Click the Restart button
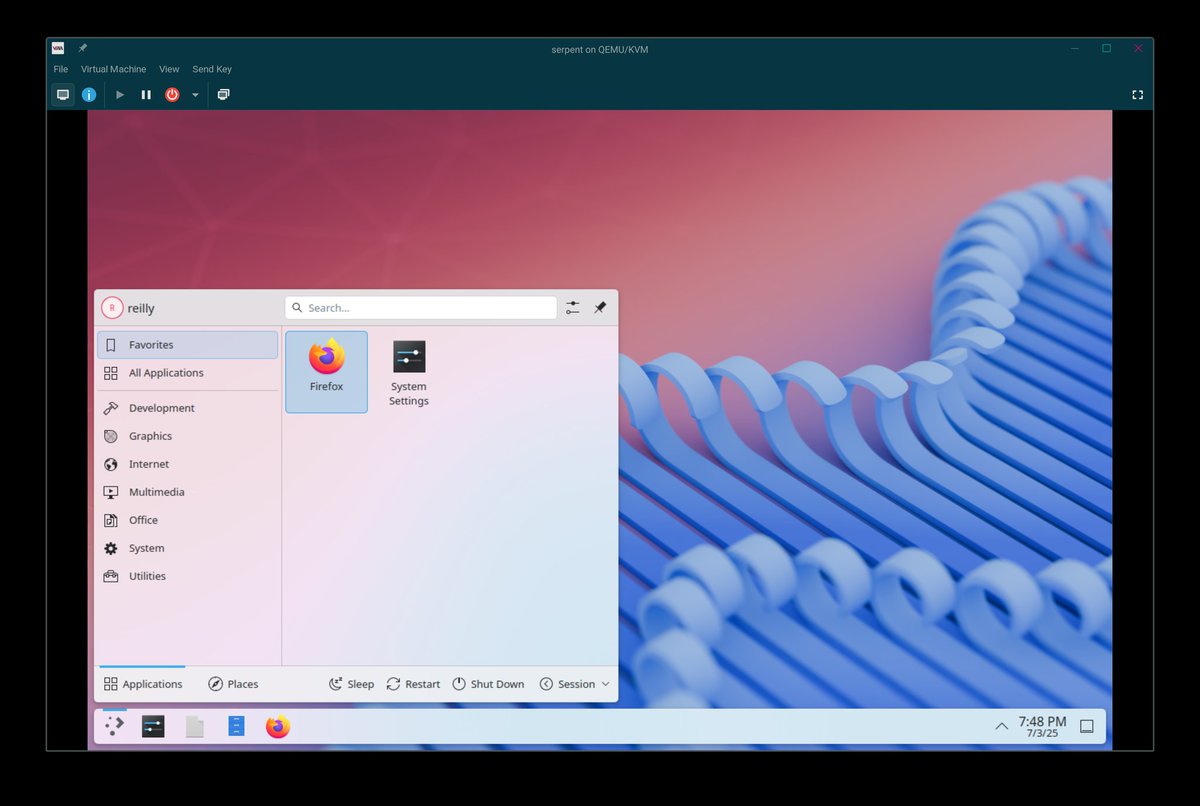Image resolution: width=1200 pixels, height=806 pixels. (413, 684)
